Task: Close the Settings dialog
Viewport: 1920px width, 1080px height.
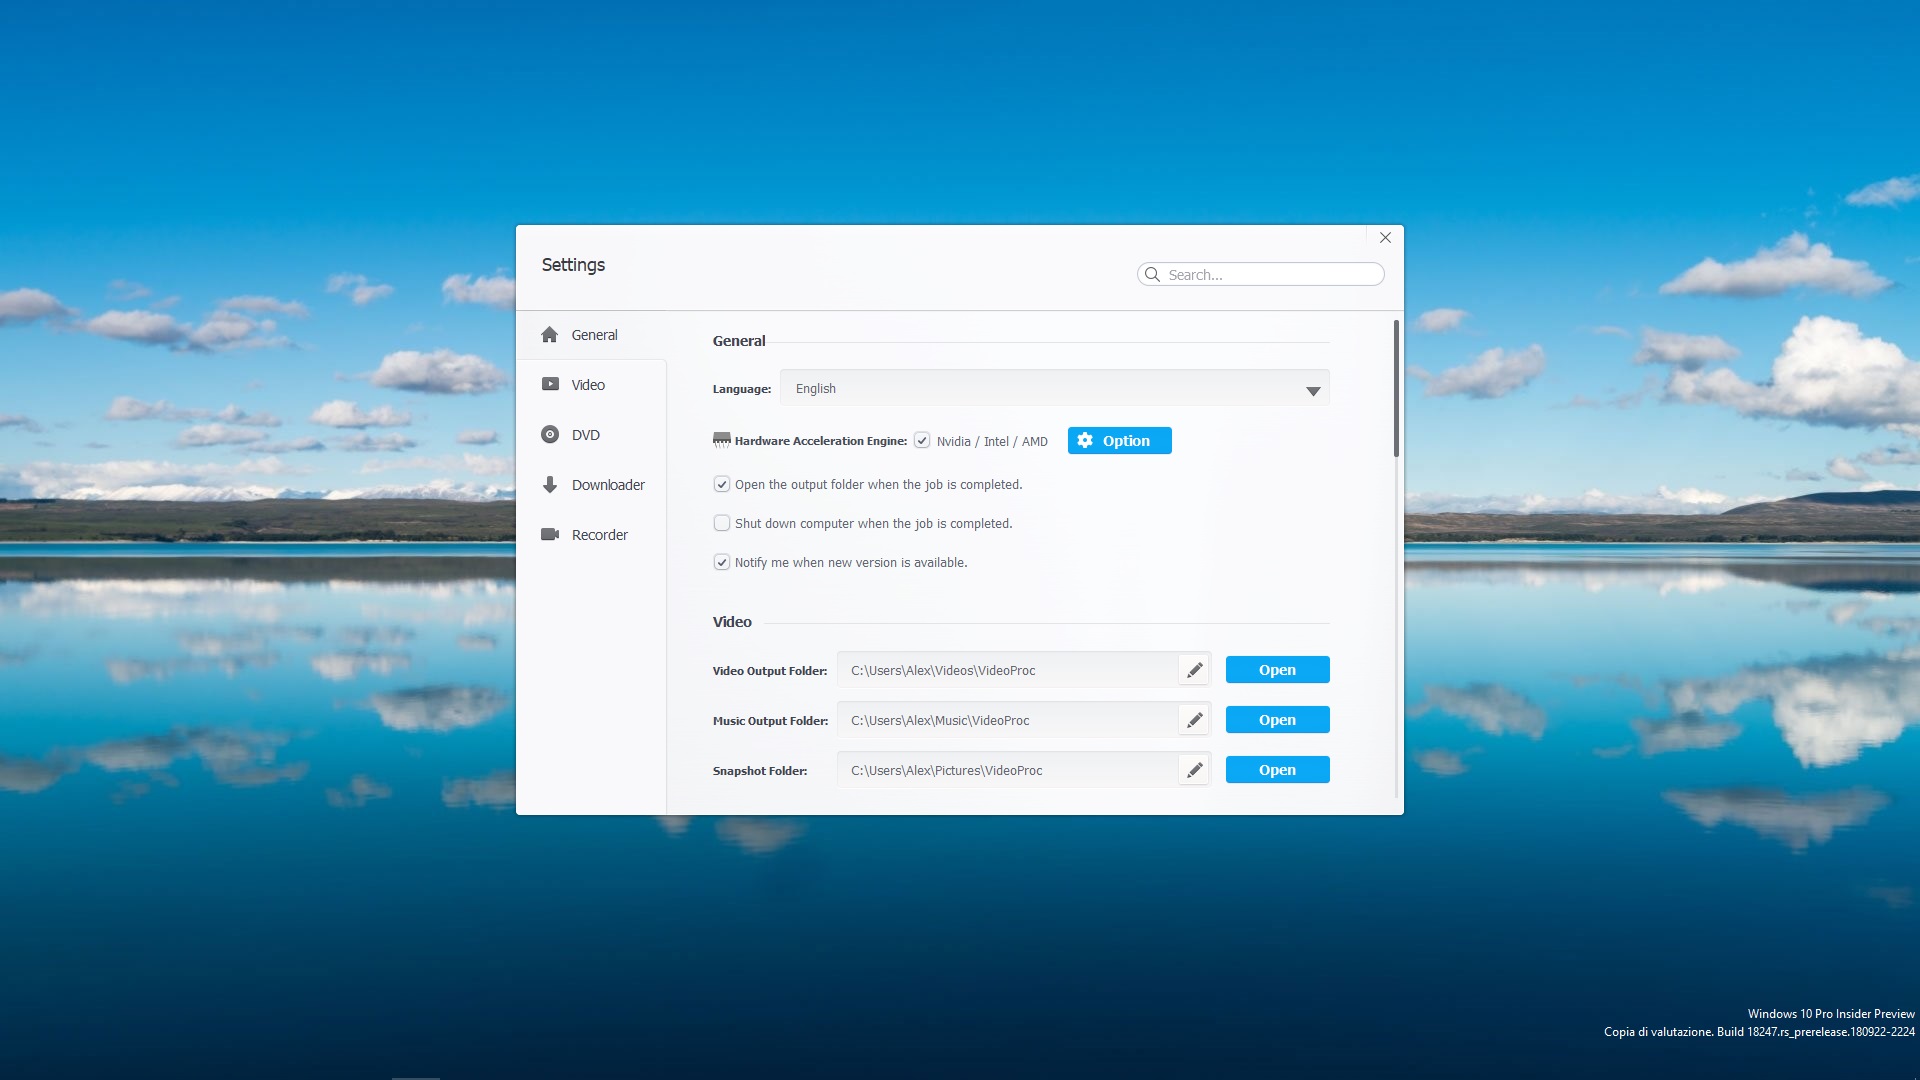Action: (x=1385, y=238)
